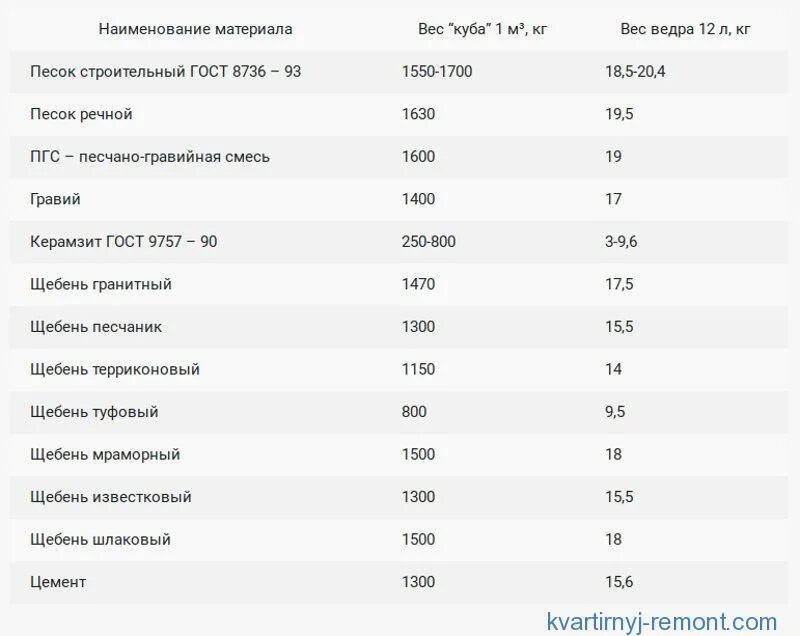Click the 'Щебень шлаковый' label
Image resolution: width=800 pixels, height=636 pixels.
tap(101, 539)
